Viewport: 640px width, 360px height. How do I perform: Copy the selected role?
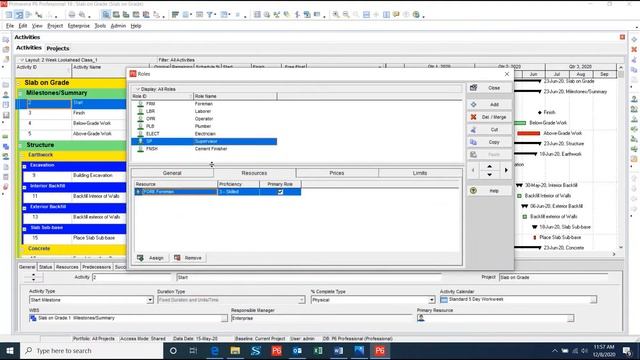tap(489, 142)
